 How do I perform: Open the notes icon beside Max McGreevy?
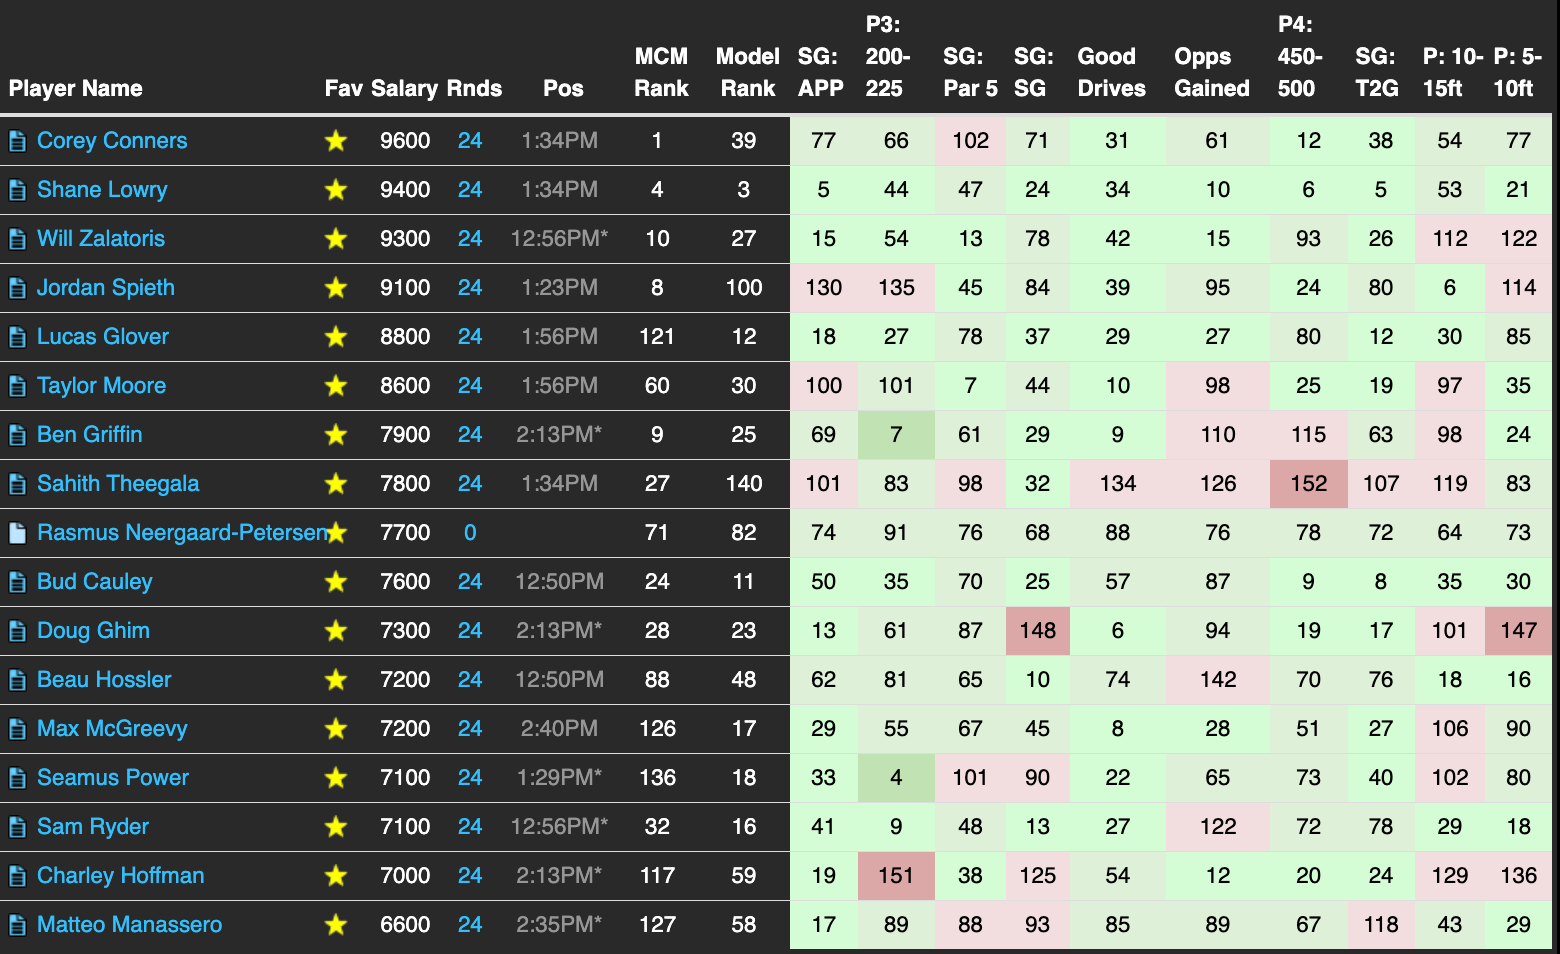click(17, 729)
